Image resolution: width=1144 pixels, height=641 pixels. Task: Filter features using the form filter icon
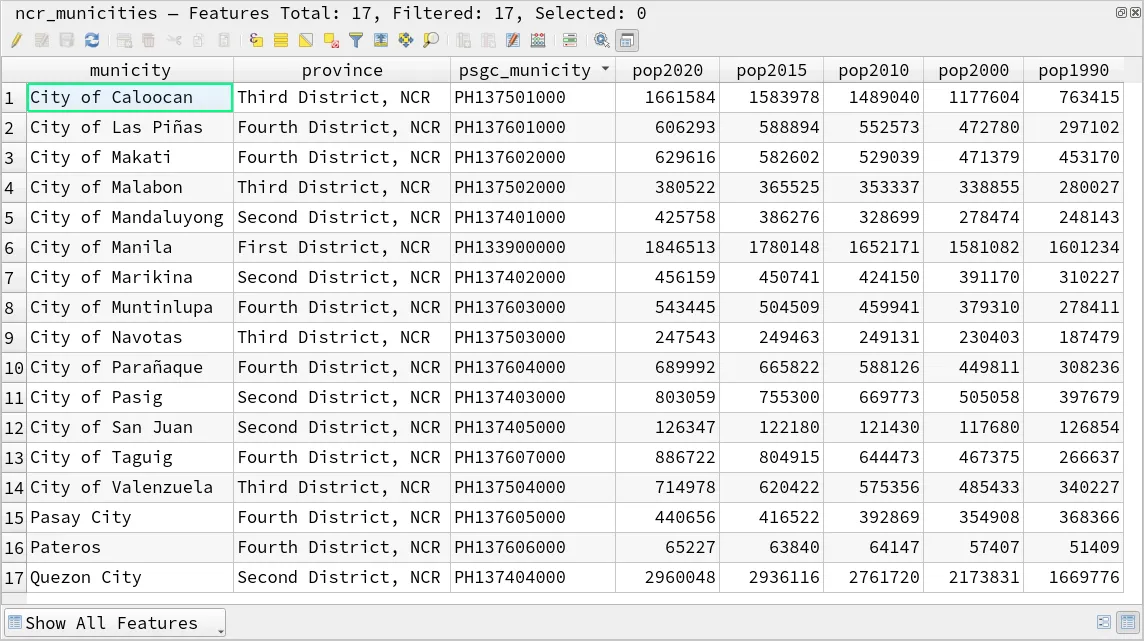tap(355, 40)
